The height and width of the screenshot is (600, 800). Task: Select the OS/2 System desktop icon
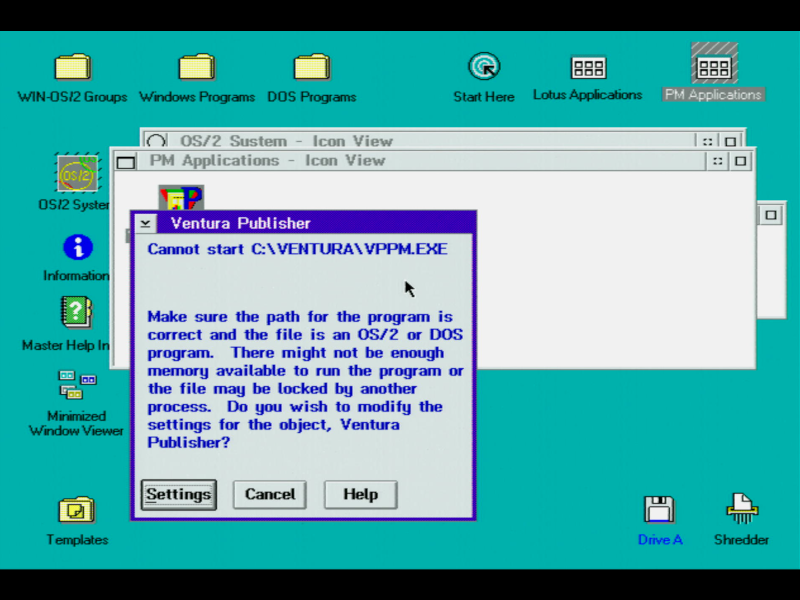[78, 174]
